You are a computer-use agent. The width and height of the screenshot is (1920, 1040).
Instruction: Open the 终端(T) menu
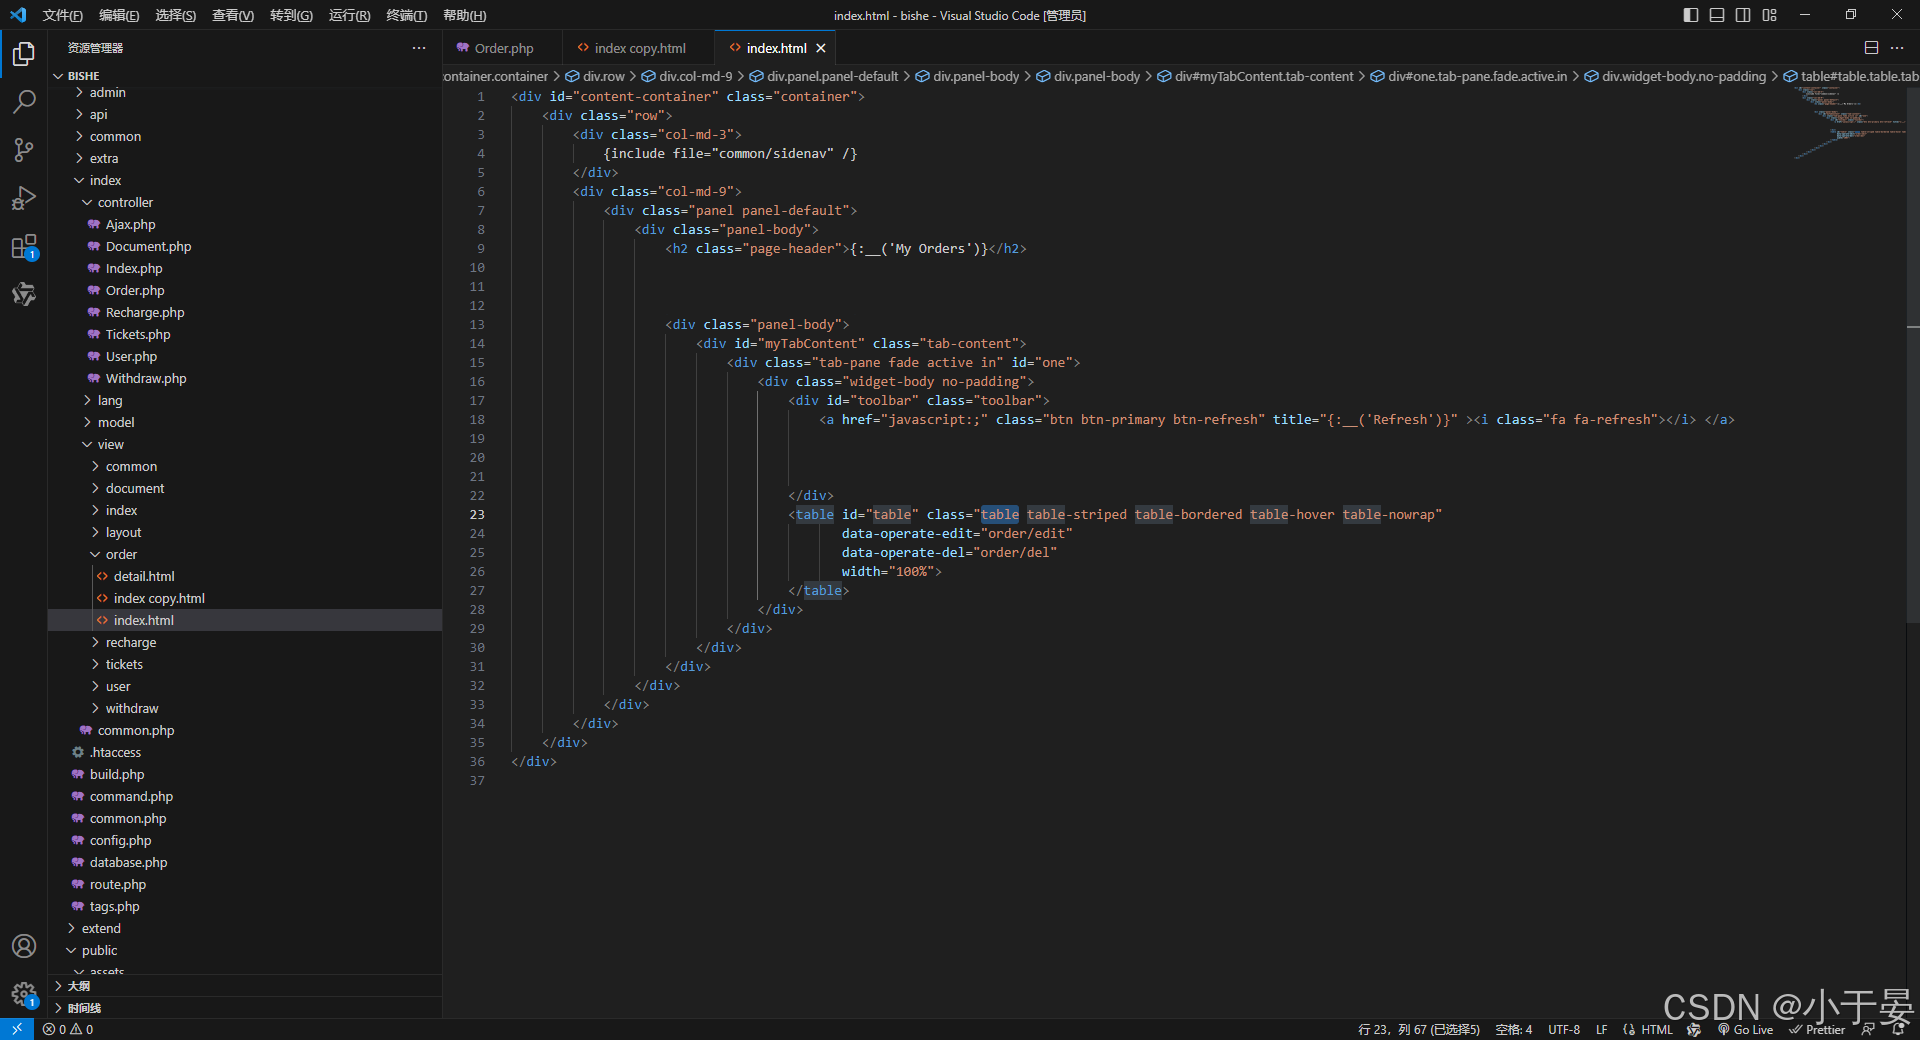[406, 15]
